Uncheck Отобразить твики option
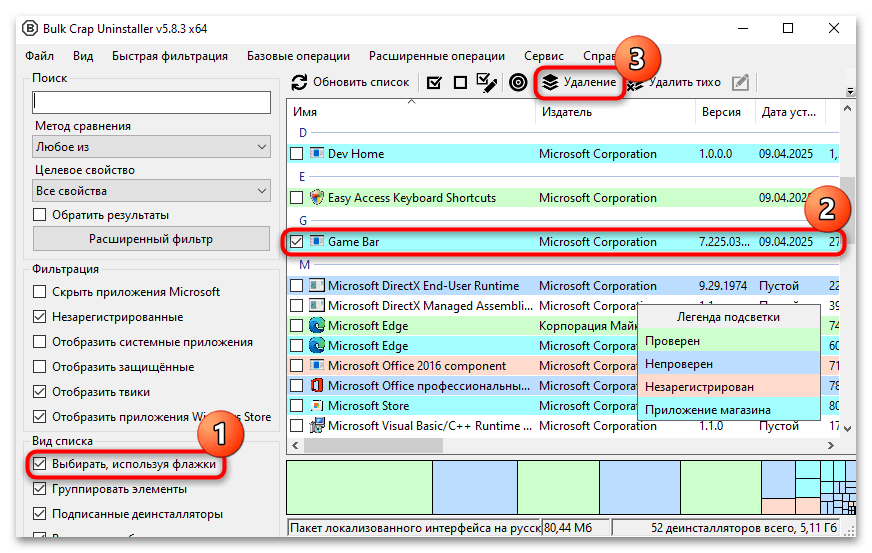Image resolution: width=872 pixels, height=553 pixels. pyautogui.click(x=39, y=392)
